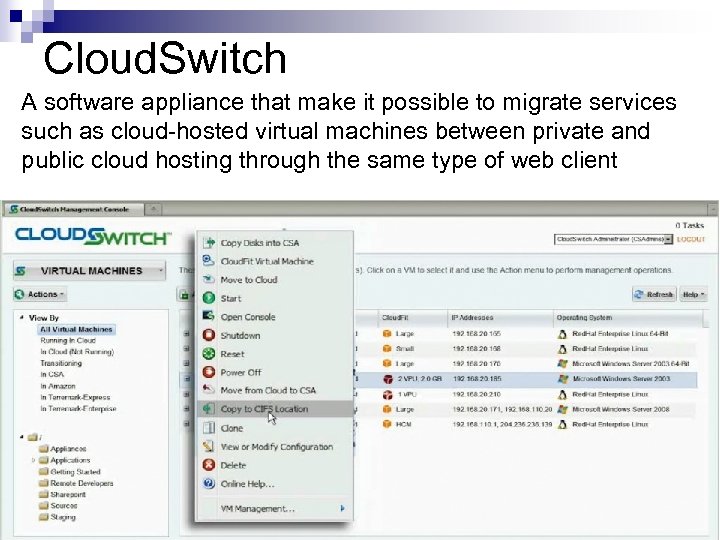
Task: Choose Open Console in context menu
Action: coord(275,317)
